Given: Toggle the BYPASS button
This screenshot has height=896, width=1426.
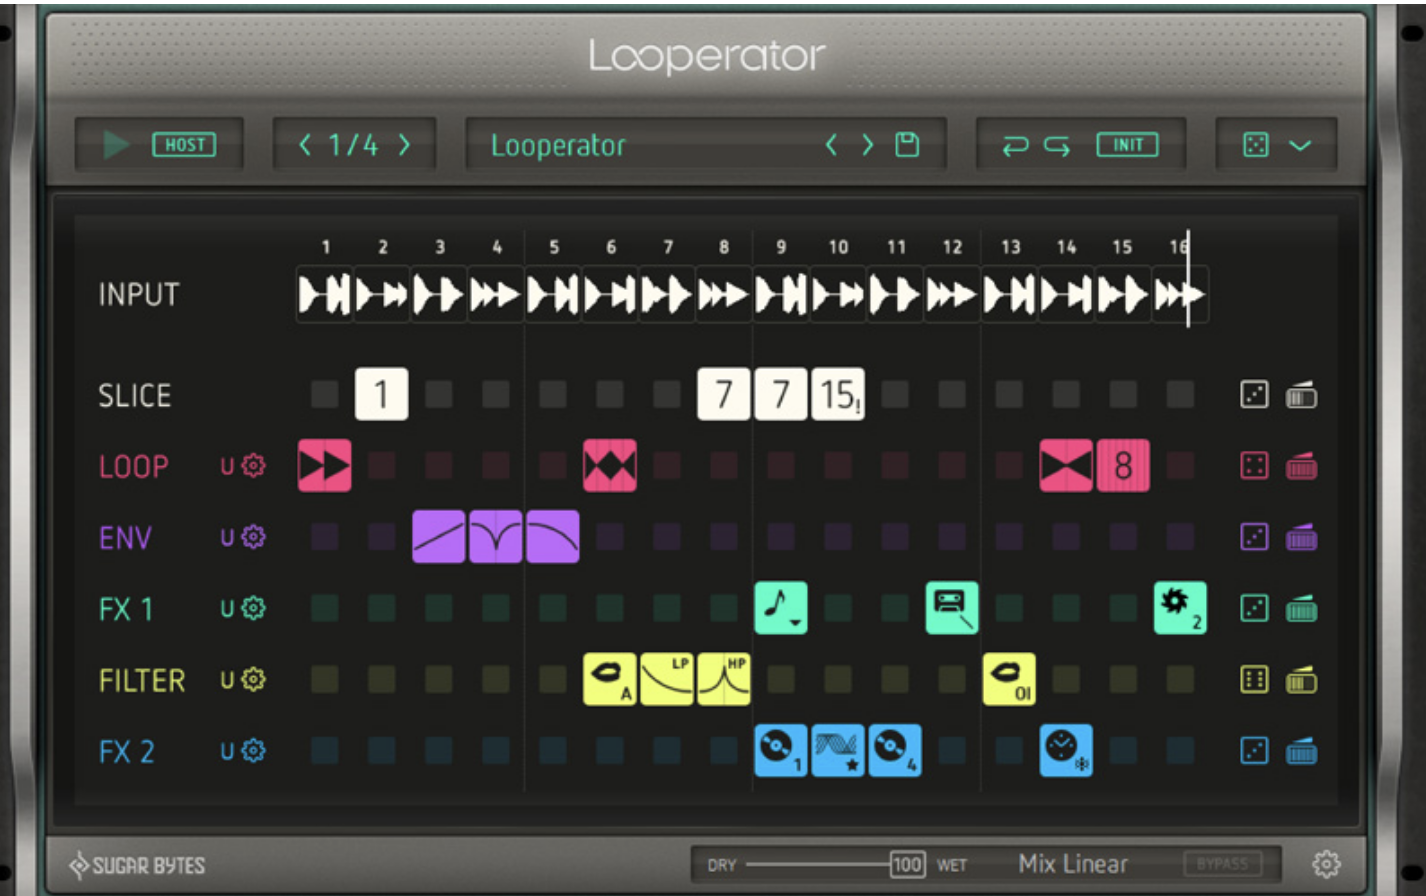Looking at the screenshot, I should [1222, 864].
